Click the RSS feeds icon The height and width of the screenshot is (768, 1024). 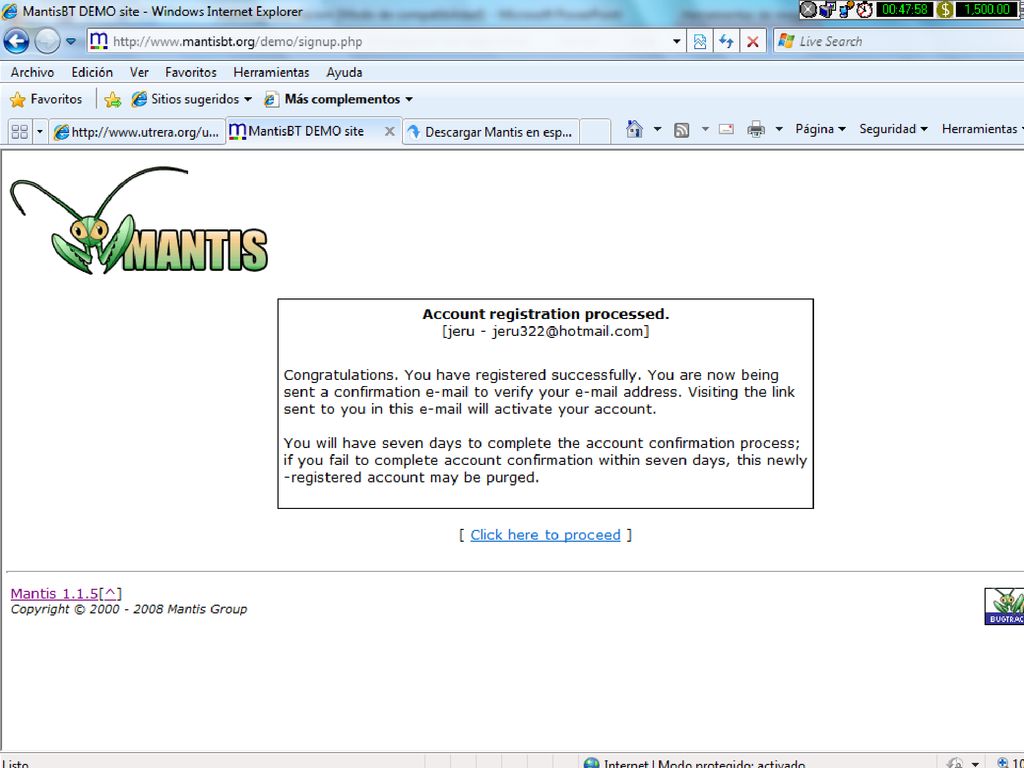[x=681, y=130]
